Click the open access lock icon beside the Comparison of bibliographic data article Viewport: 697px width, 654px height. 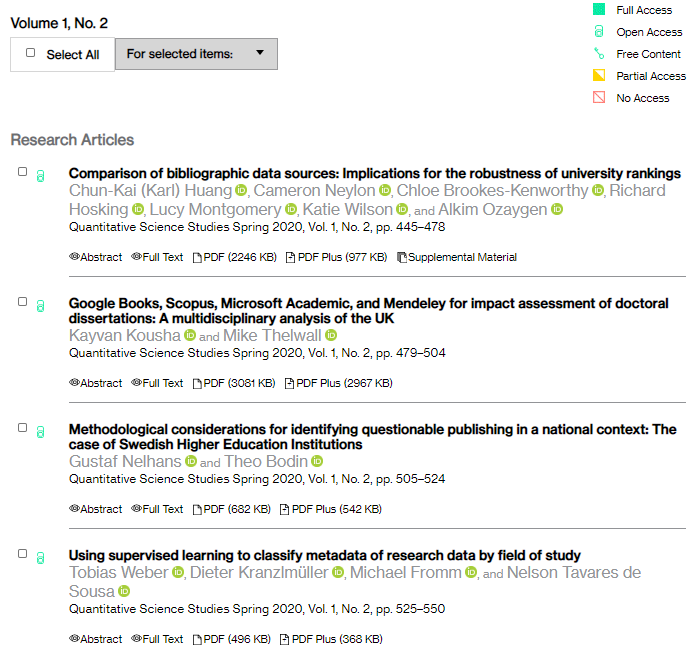[x=40, y=176]
